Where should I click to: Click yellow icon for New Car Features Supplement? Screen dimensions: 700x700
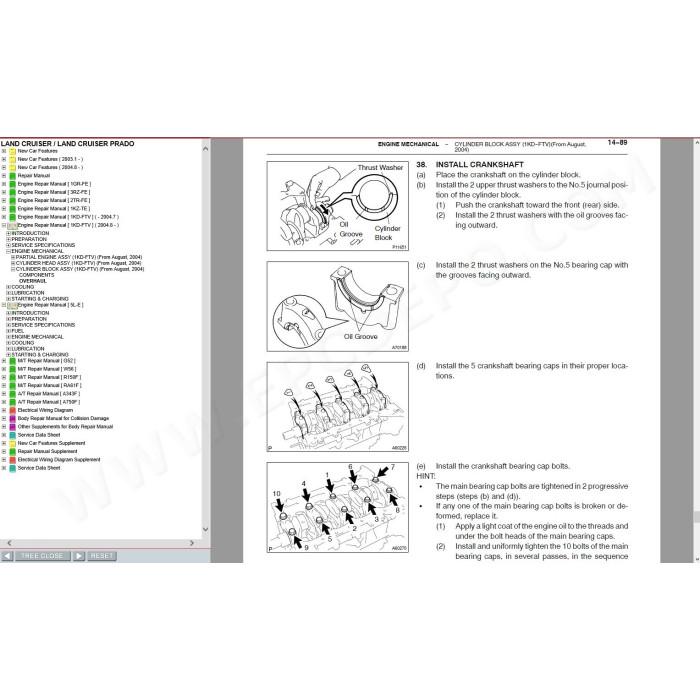(x=12, y=443)
